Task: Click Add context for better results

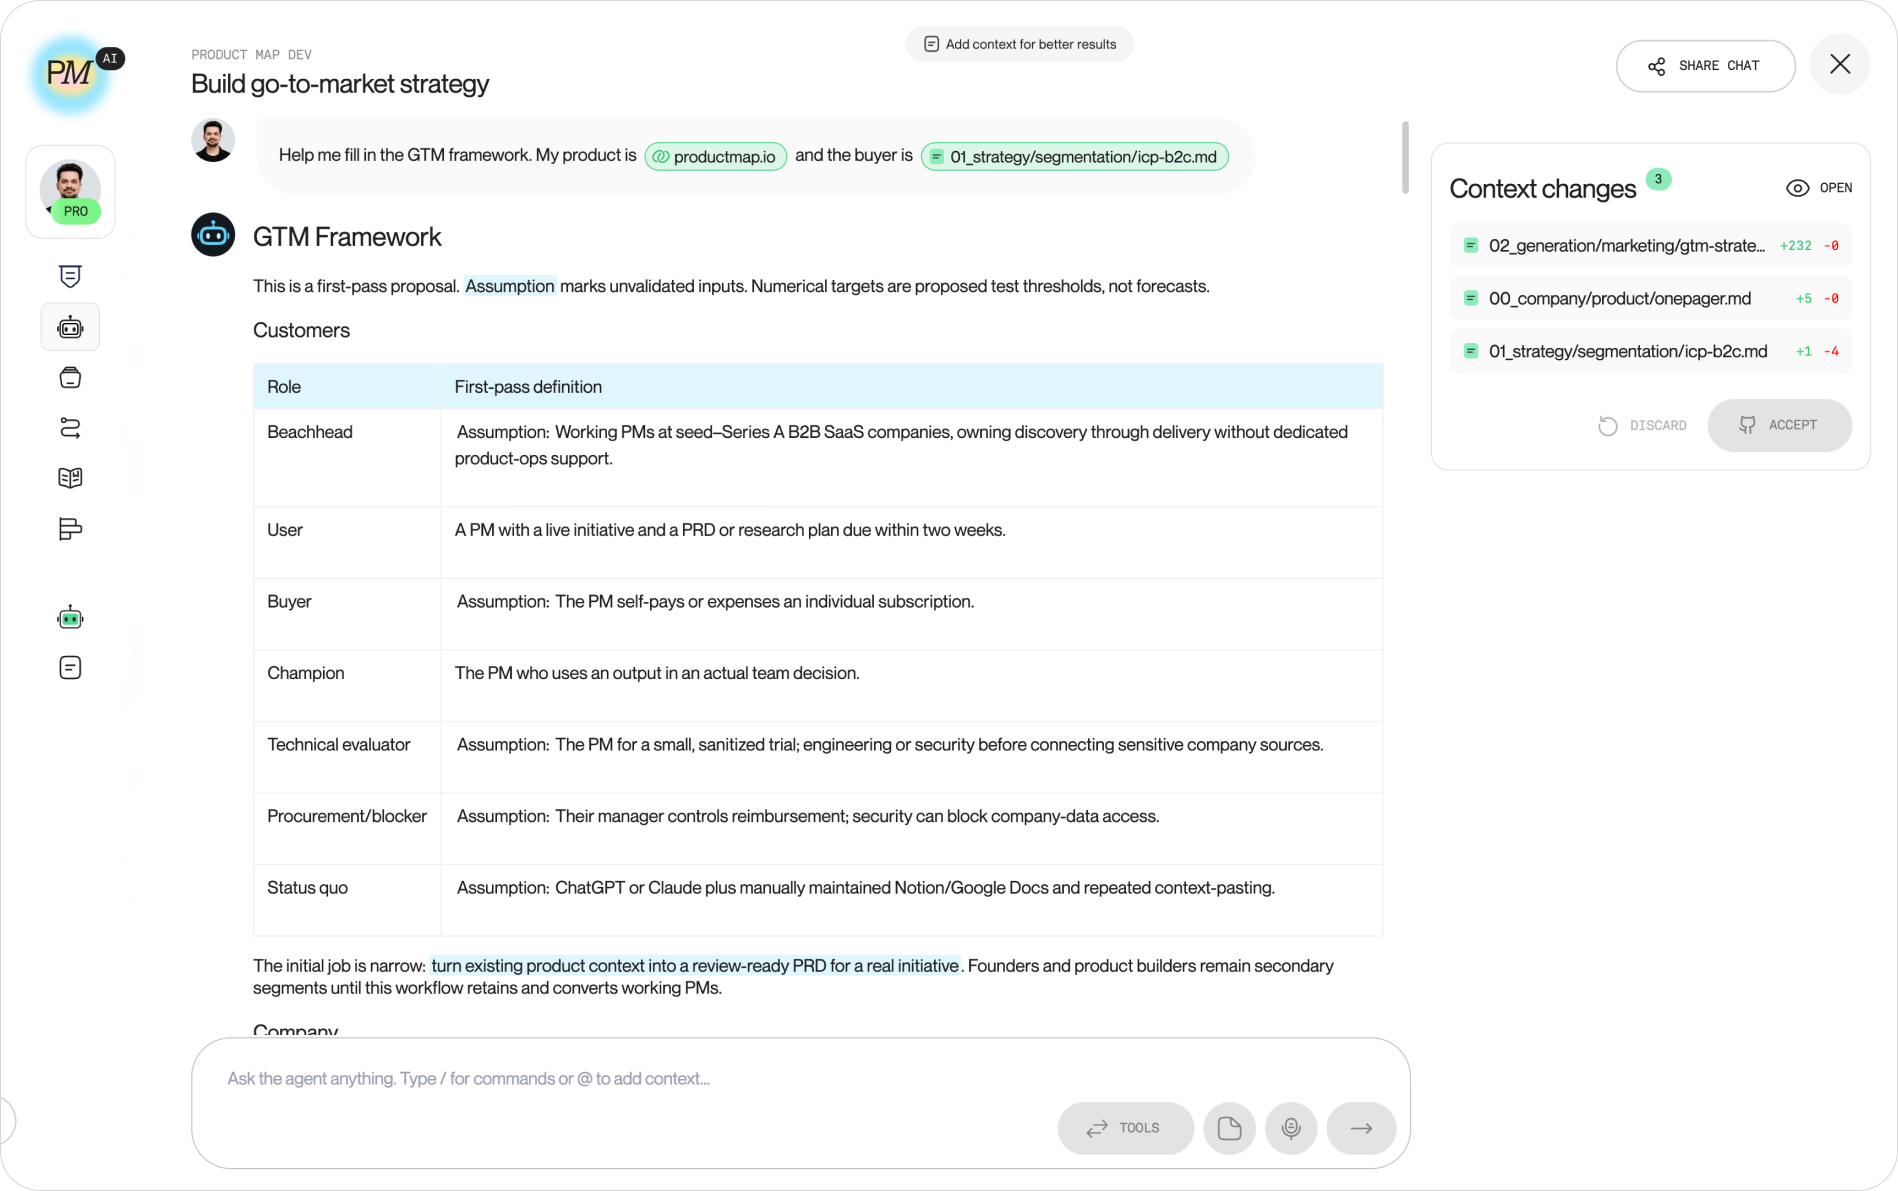Action: pos(1020,44)
